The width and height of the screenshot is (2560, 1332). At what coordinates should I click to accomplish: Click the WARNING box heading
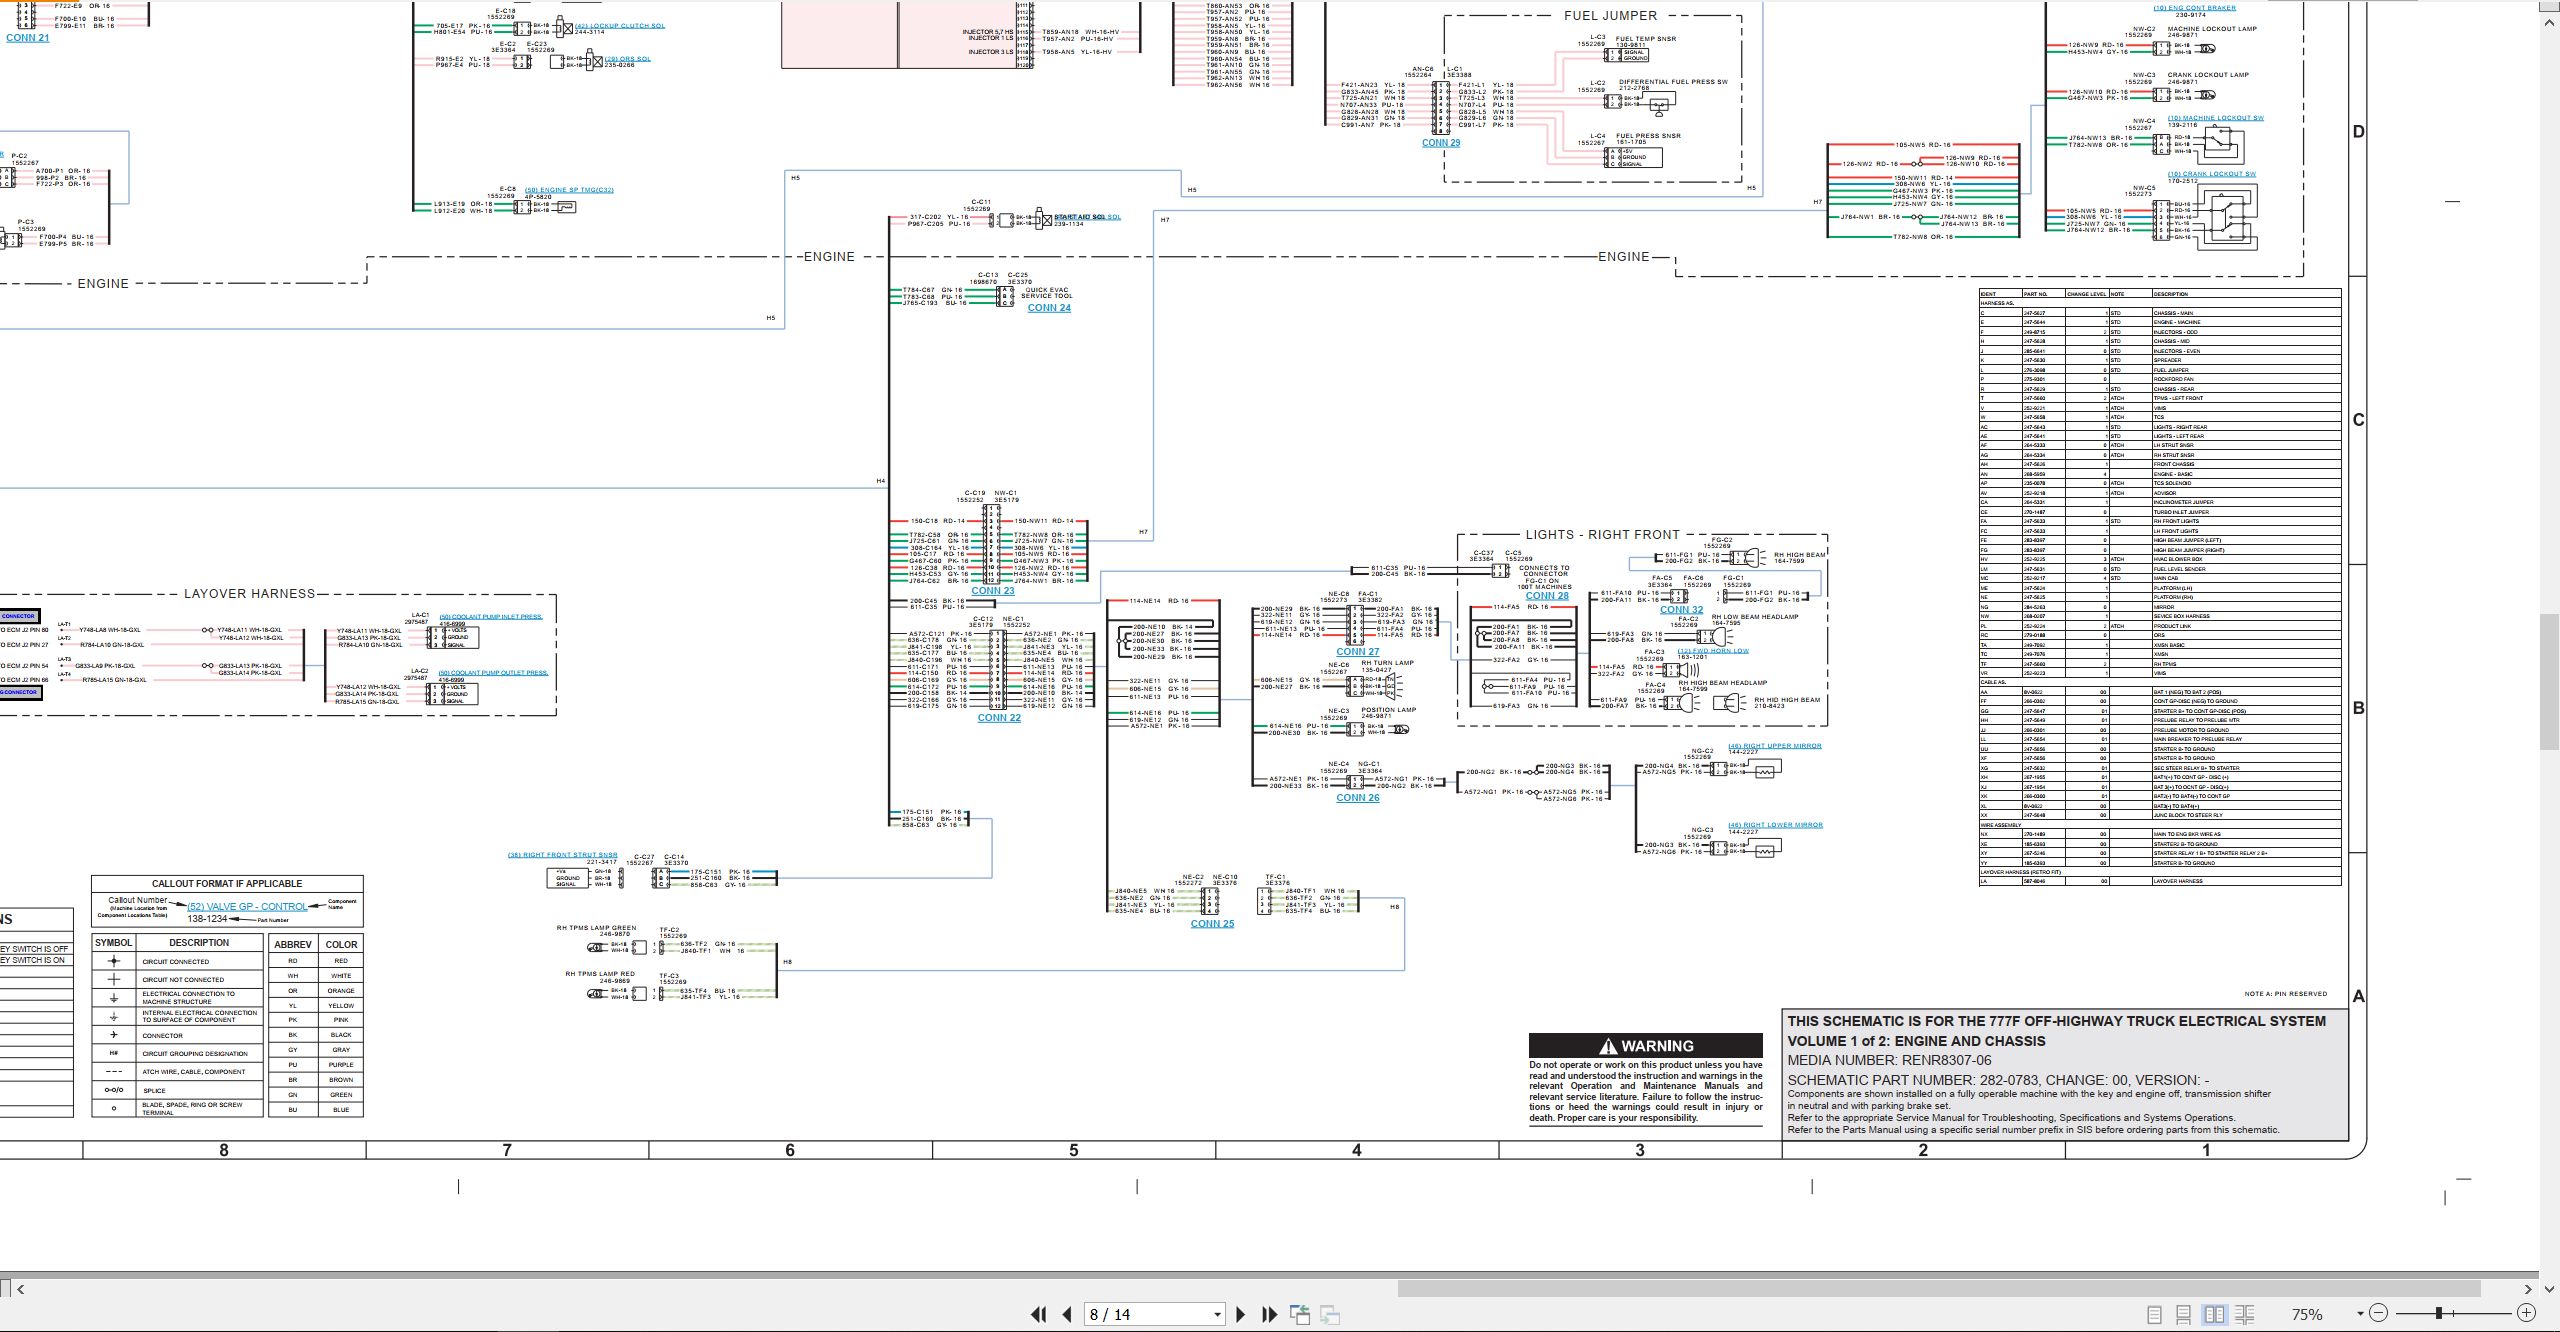point(1645,1046)
